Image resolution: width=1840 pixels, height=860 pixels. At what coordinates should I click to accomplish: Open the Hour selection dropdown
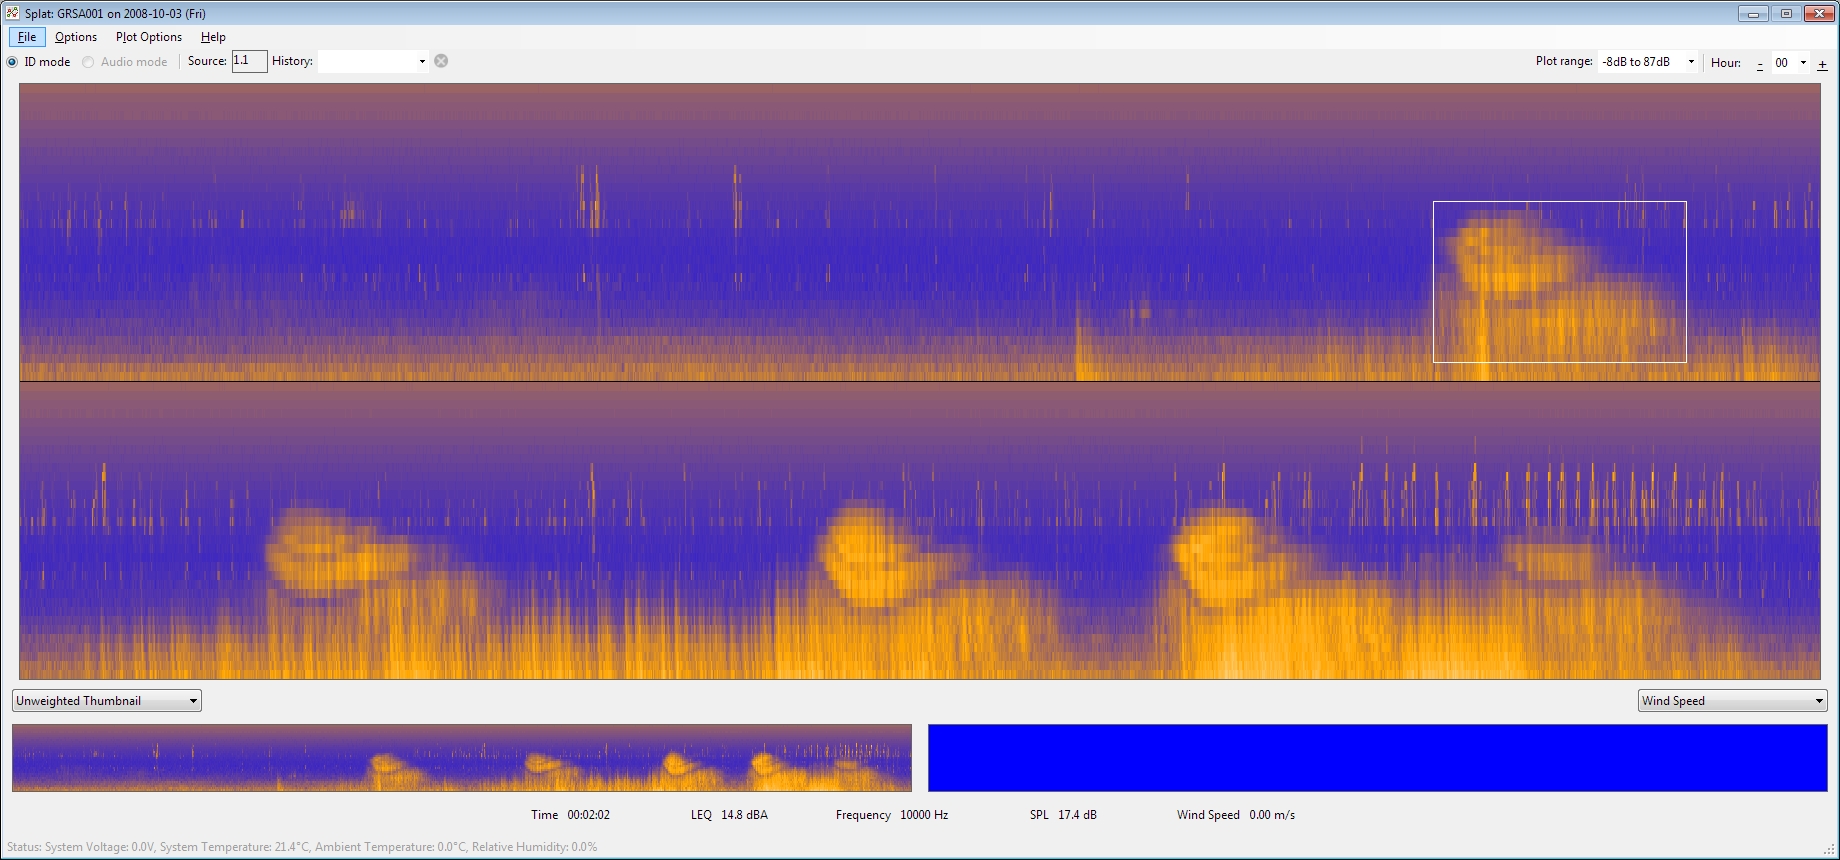pos(1790,62)
